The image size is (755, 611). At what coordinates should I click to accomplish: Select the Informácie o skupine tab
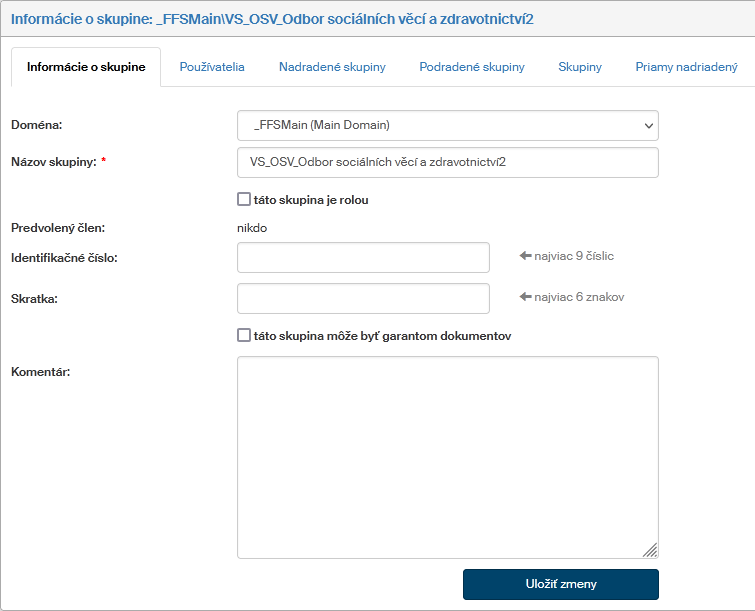tap(86, 67)
